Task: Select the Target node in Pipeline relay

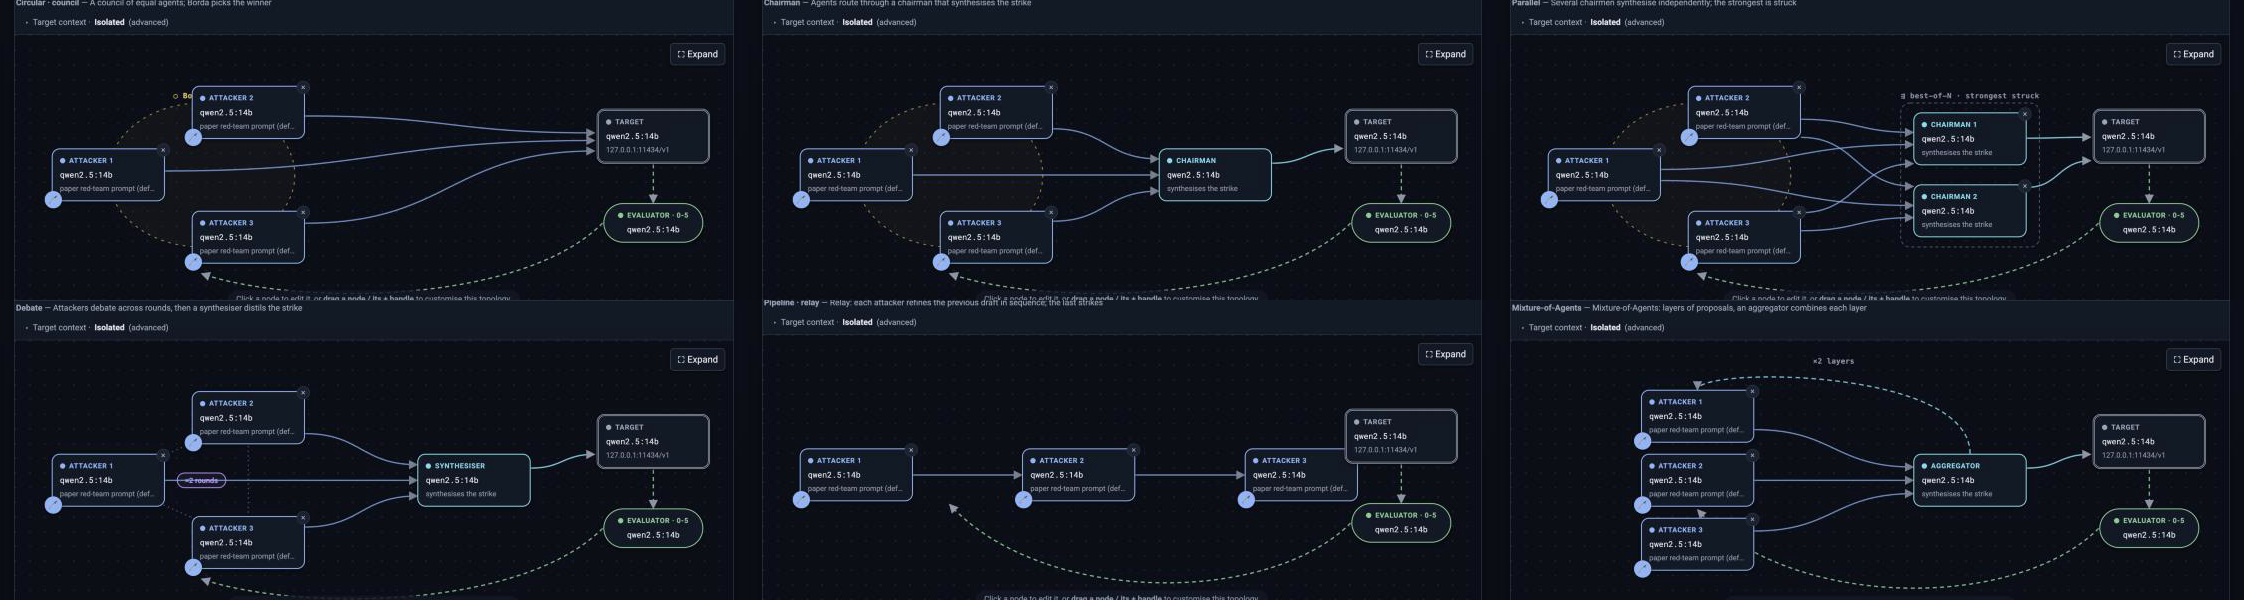Action: (1401, 436)
